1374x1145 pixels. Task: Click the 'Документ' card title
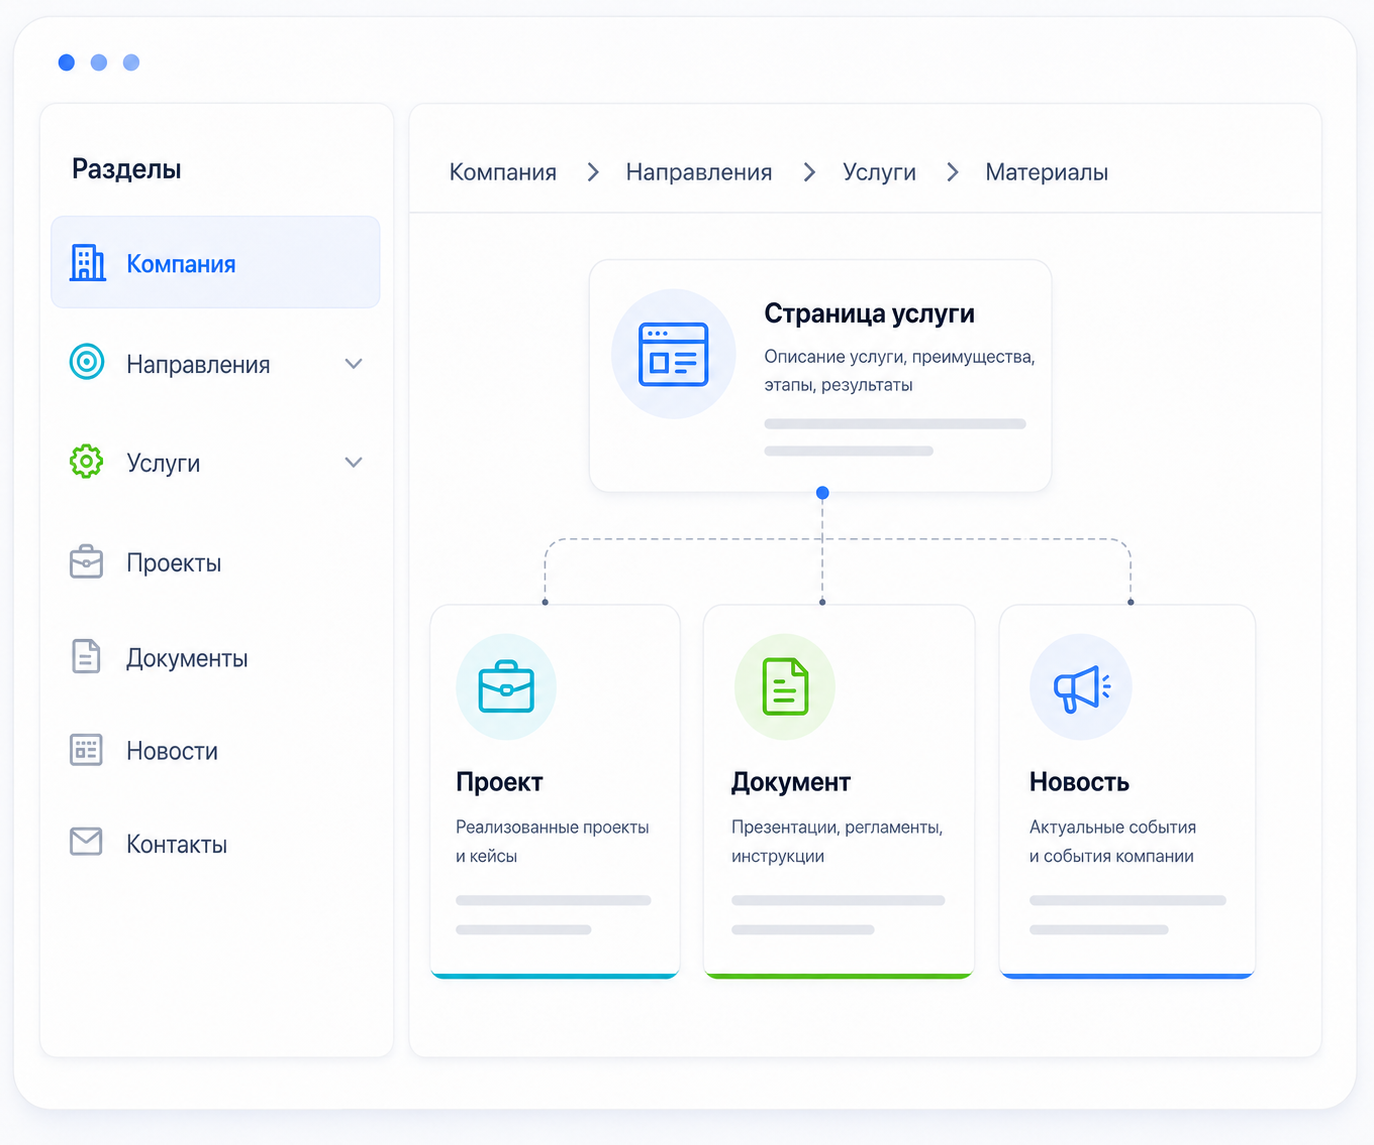791,782
